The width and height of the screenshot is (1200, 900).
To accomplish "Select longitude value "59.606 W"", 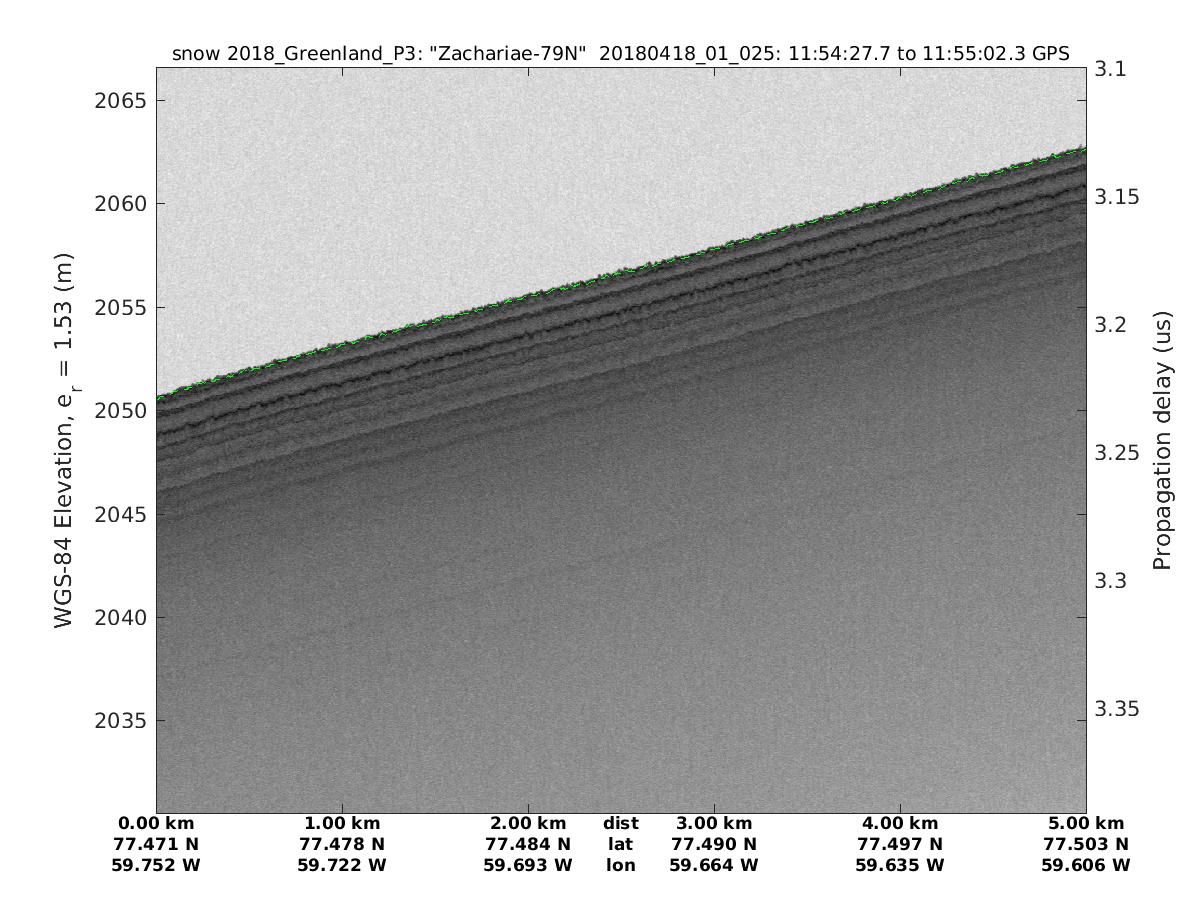I will click(1086, 865).
